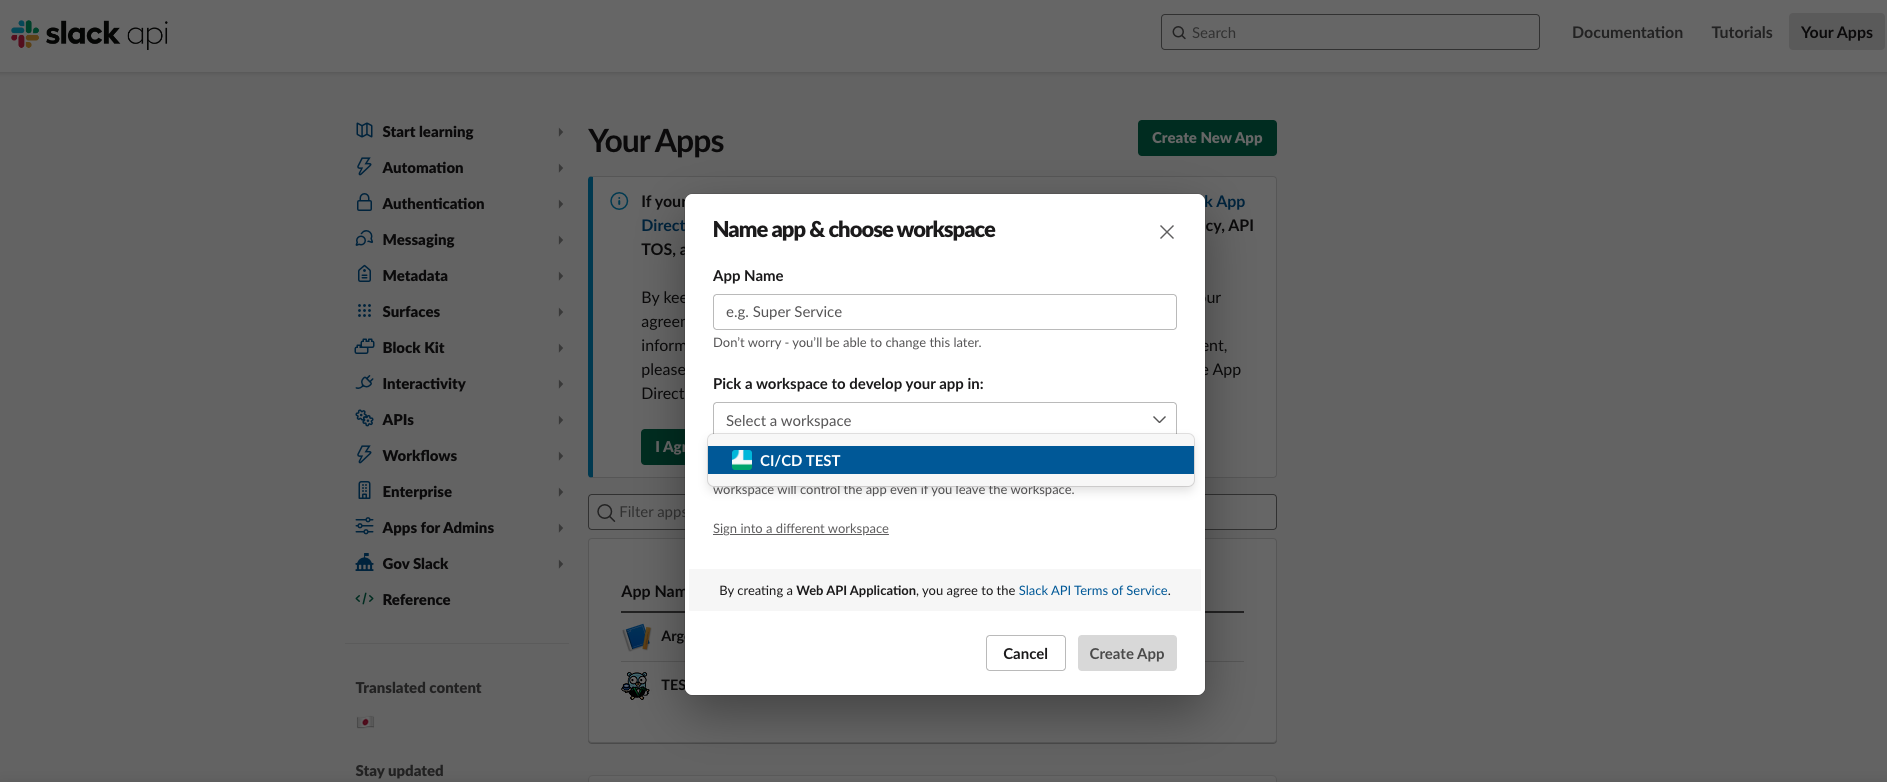The height and width of the screenshot is (782, 1887).
Task: Click the Slack API logo
Action: point(89,33)
